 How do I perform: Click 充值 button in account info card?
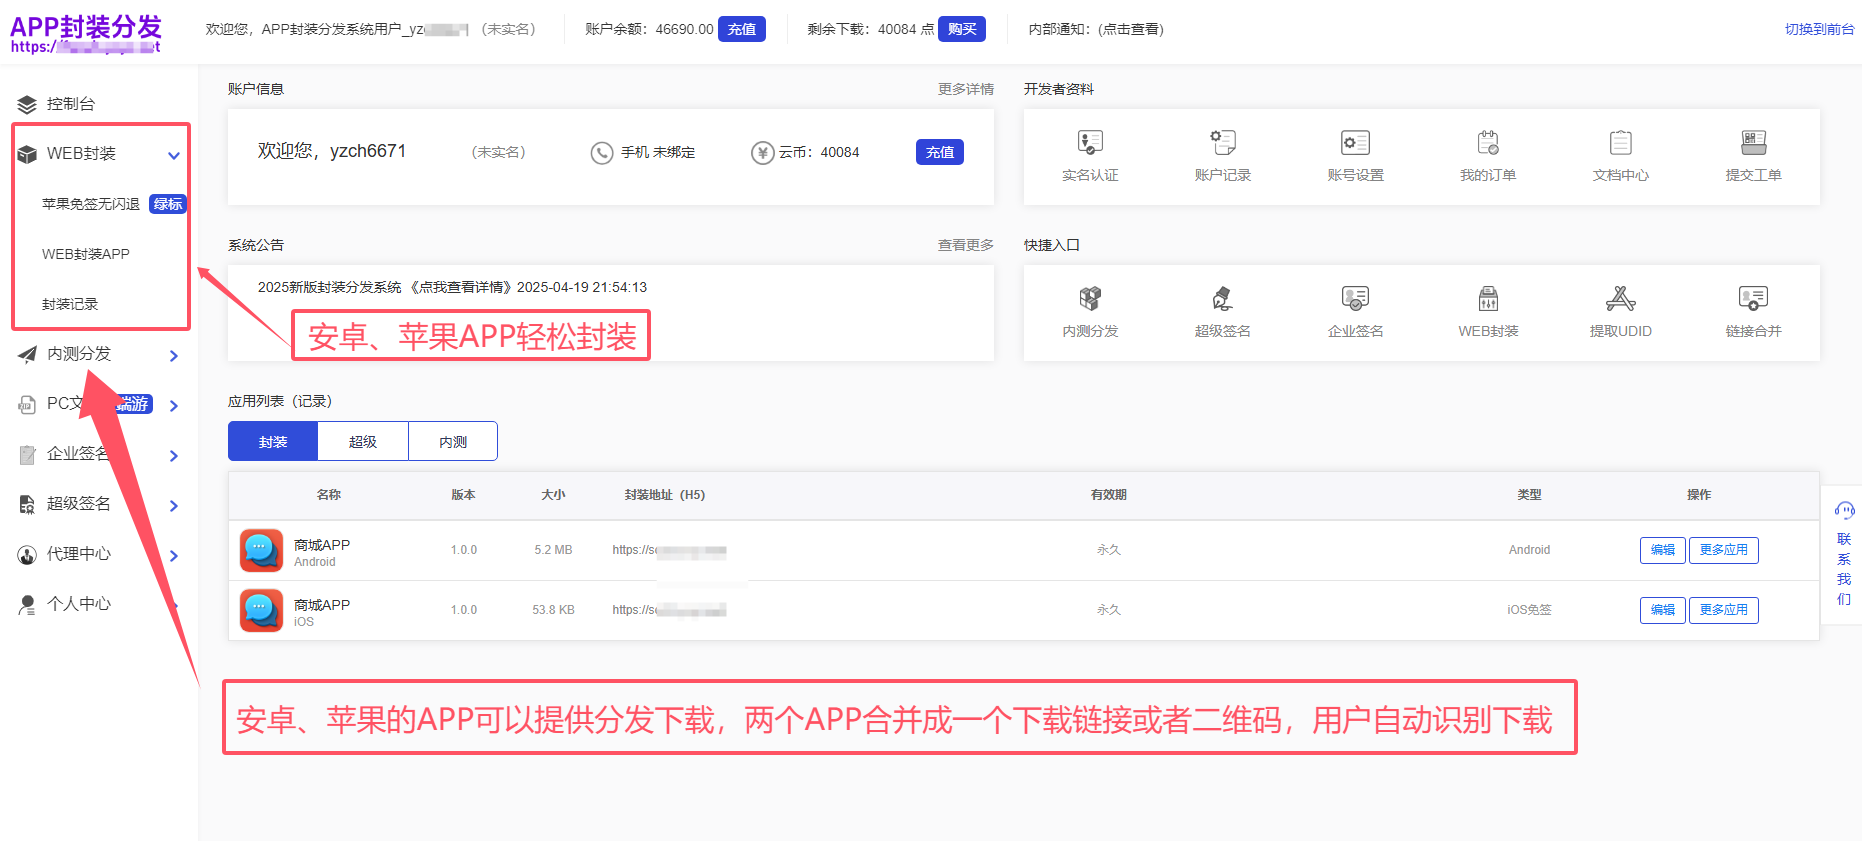[940, 152]
